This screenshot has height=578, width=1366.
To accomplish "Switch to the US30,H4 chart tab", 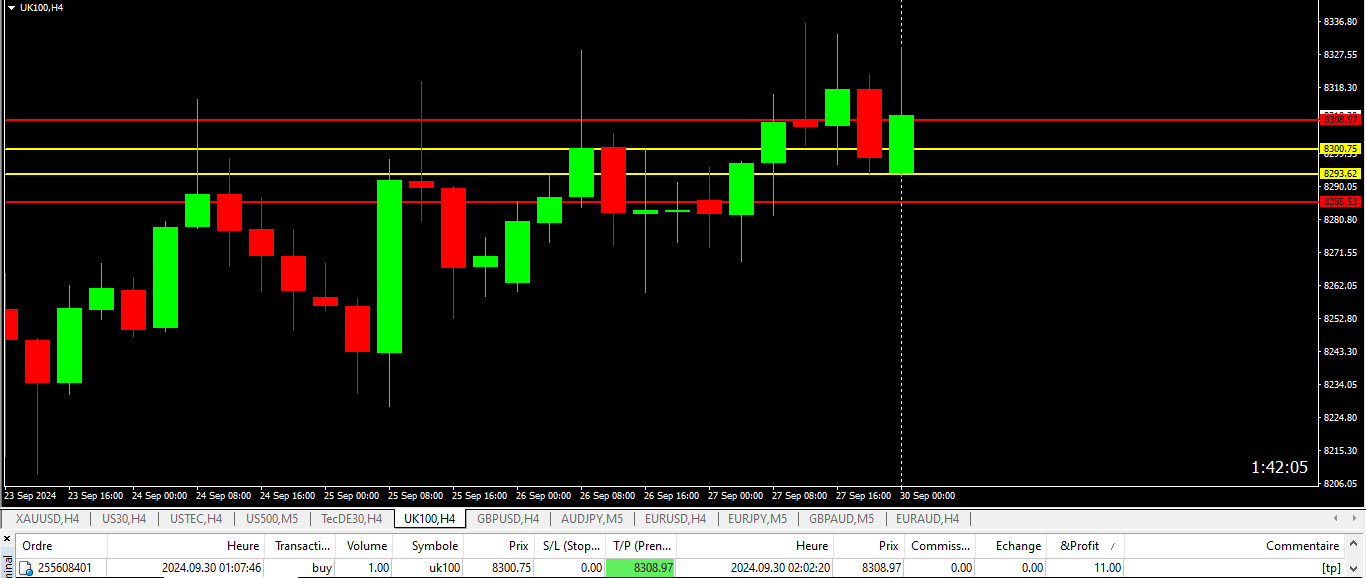I will [124, 519].
